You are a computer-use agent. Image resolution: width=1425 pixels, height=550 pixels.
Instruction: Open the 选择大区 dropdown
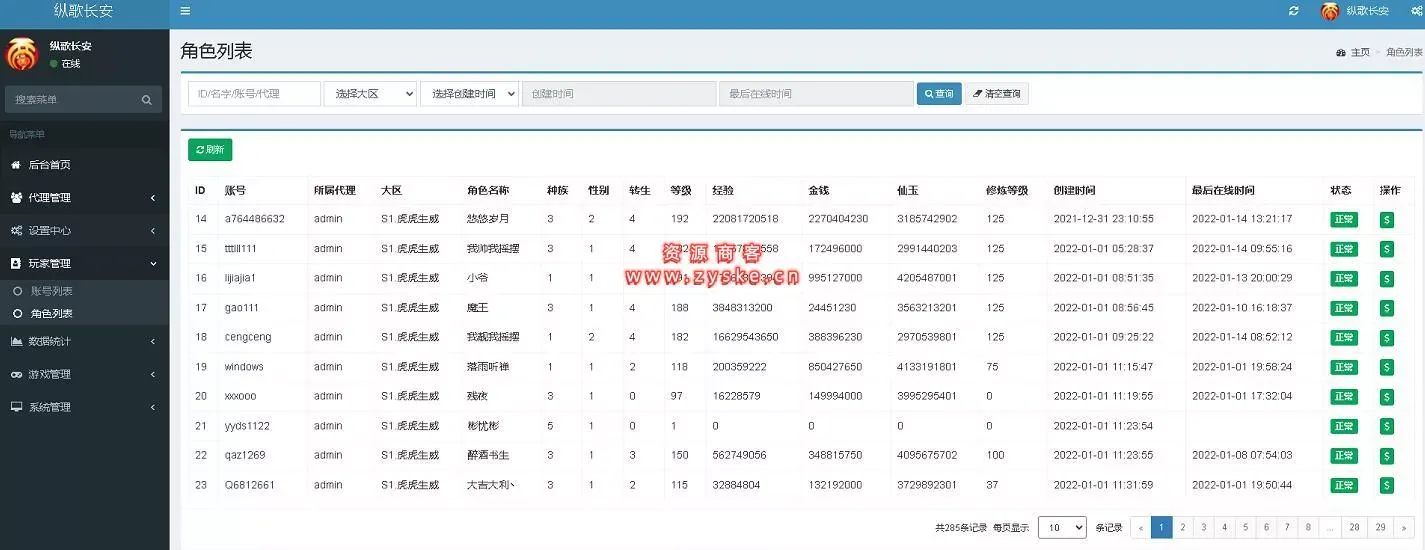point(370,93)
